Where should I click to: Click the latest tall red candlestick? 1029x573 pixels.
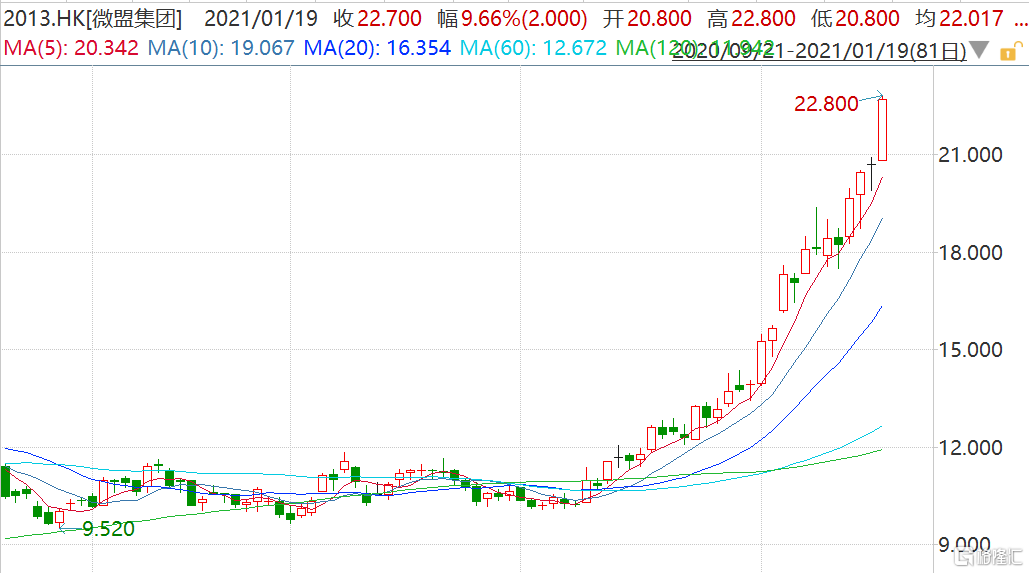882,129
